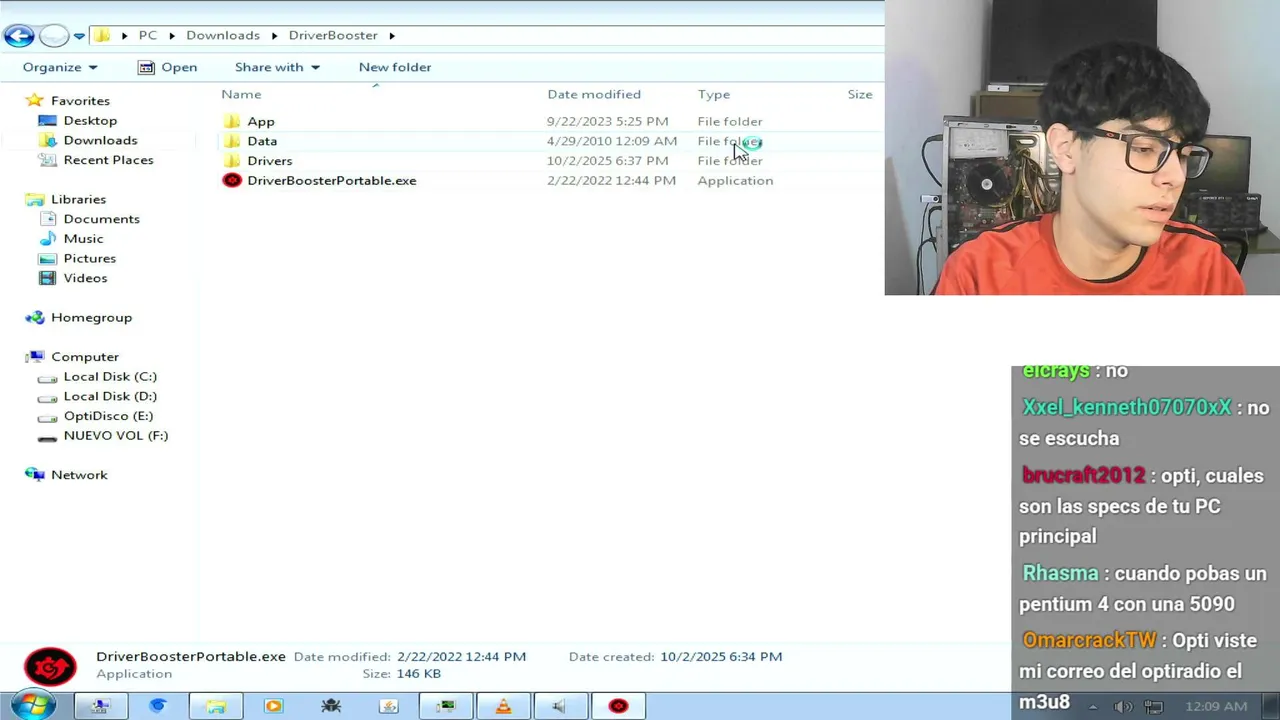Open Favorites in navigation pane

(80, 100)
